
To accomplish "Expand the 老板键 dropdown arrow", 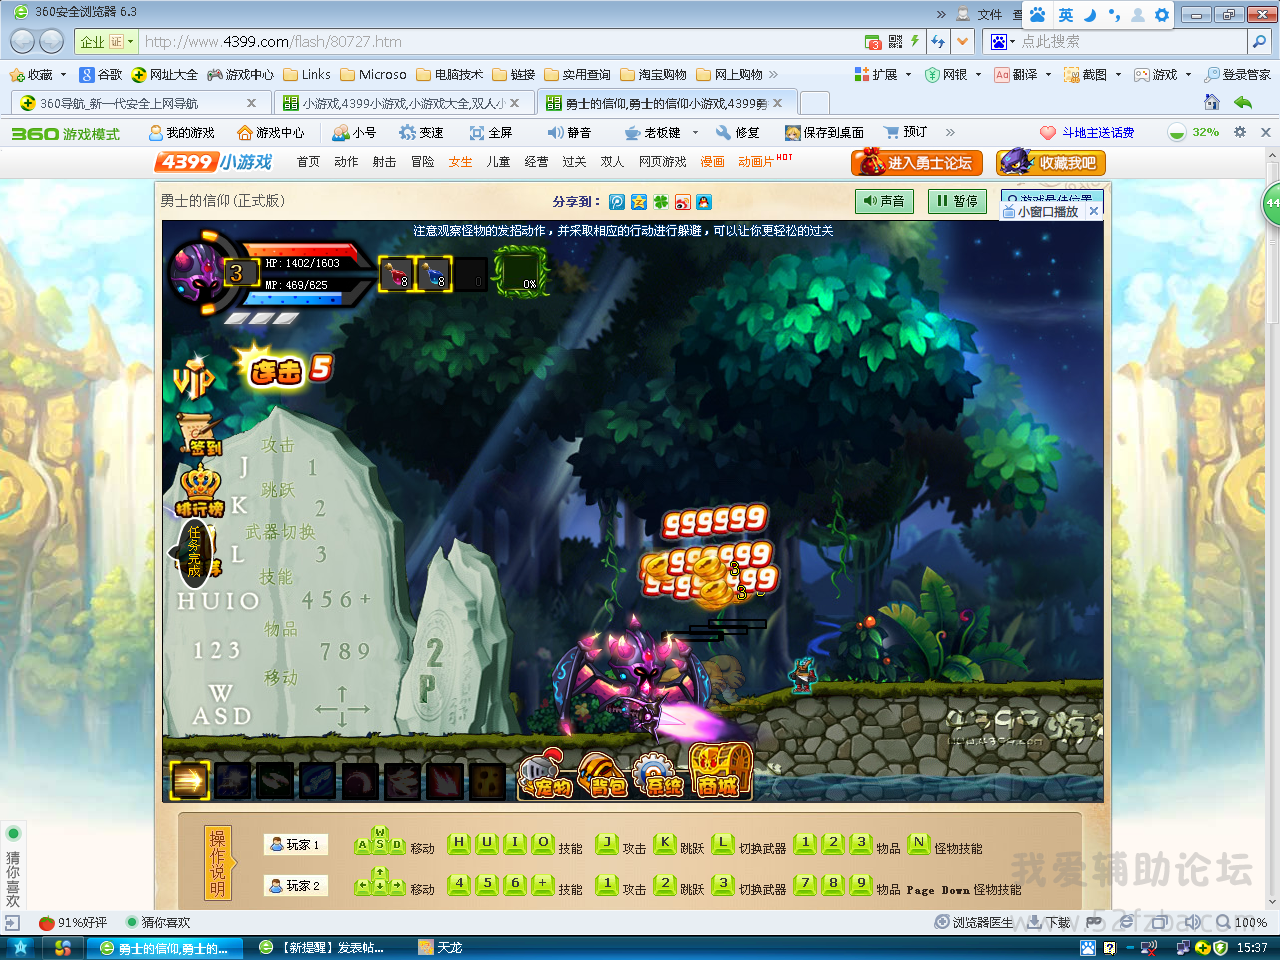I will (696, 132).
